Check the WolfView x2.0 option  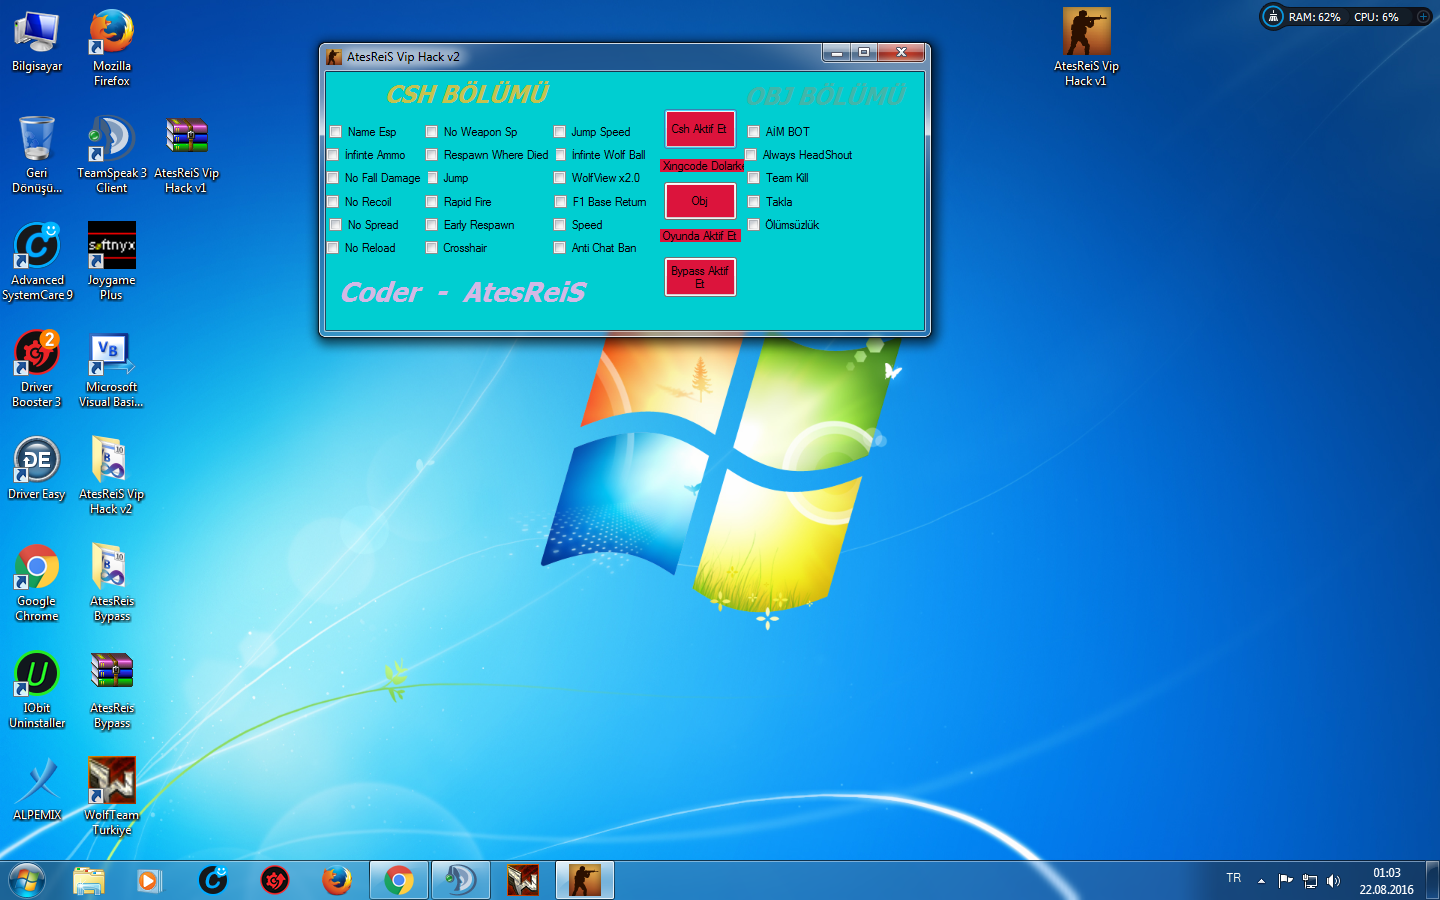tap(559, 177)
